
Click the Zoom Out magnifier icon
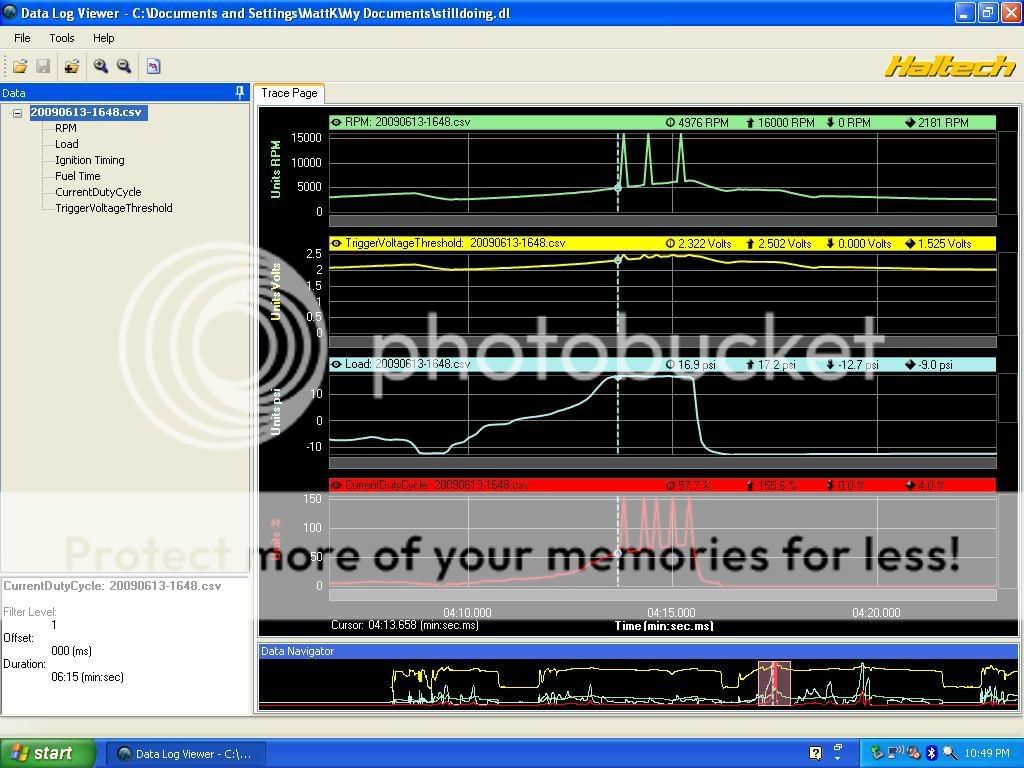tap(123, 66)
